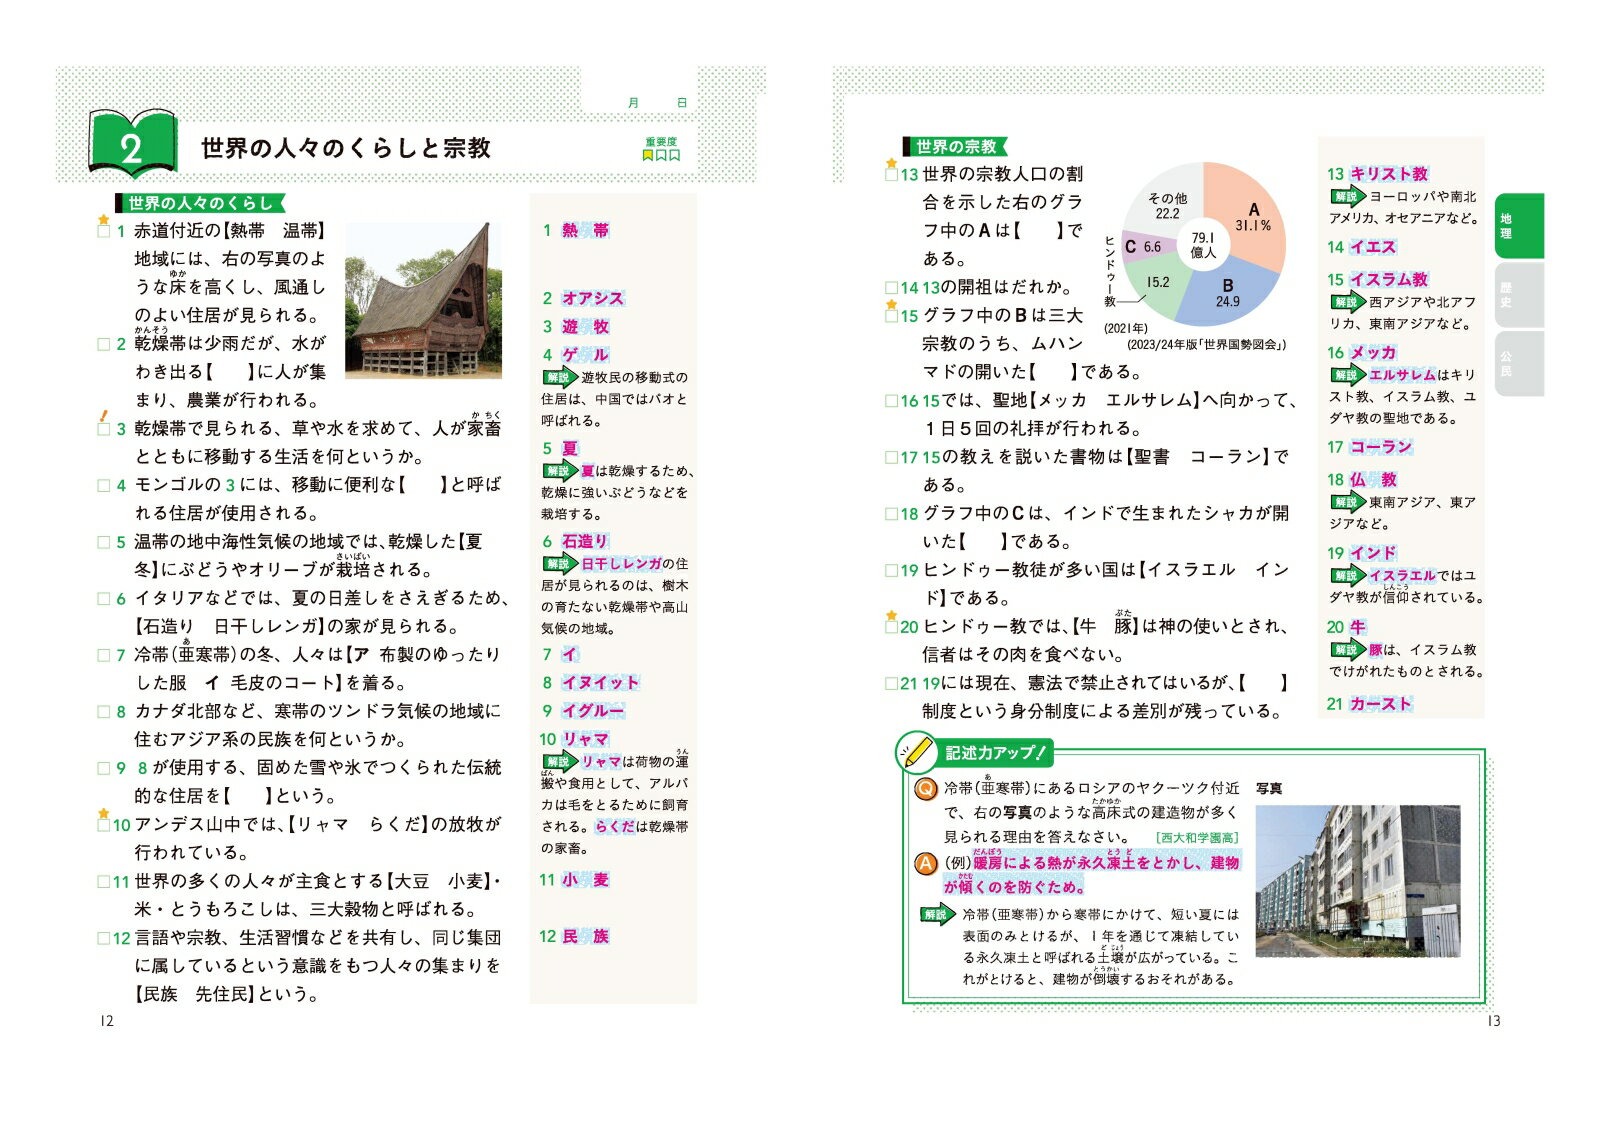Mark the checkbox for question 17
The image size is (1600, 1131).
(891, 457)
